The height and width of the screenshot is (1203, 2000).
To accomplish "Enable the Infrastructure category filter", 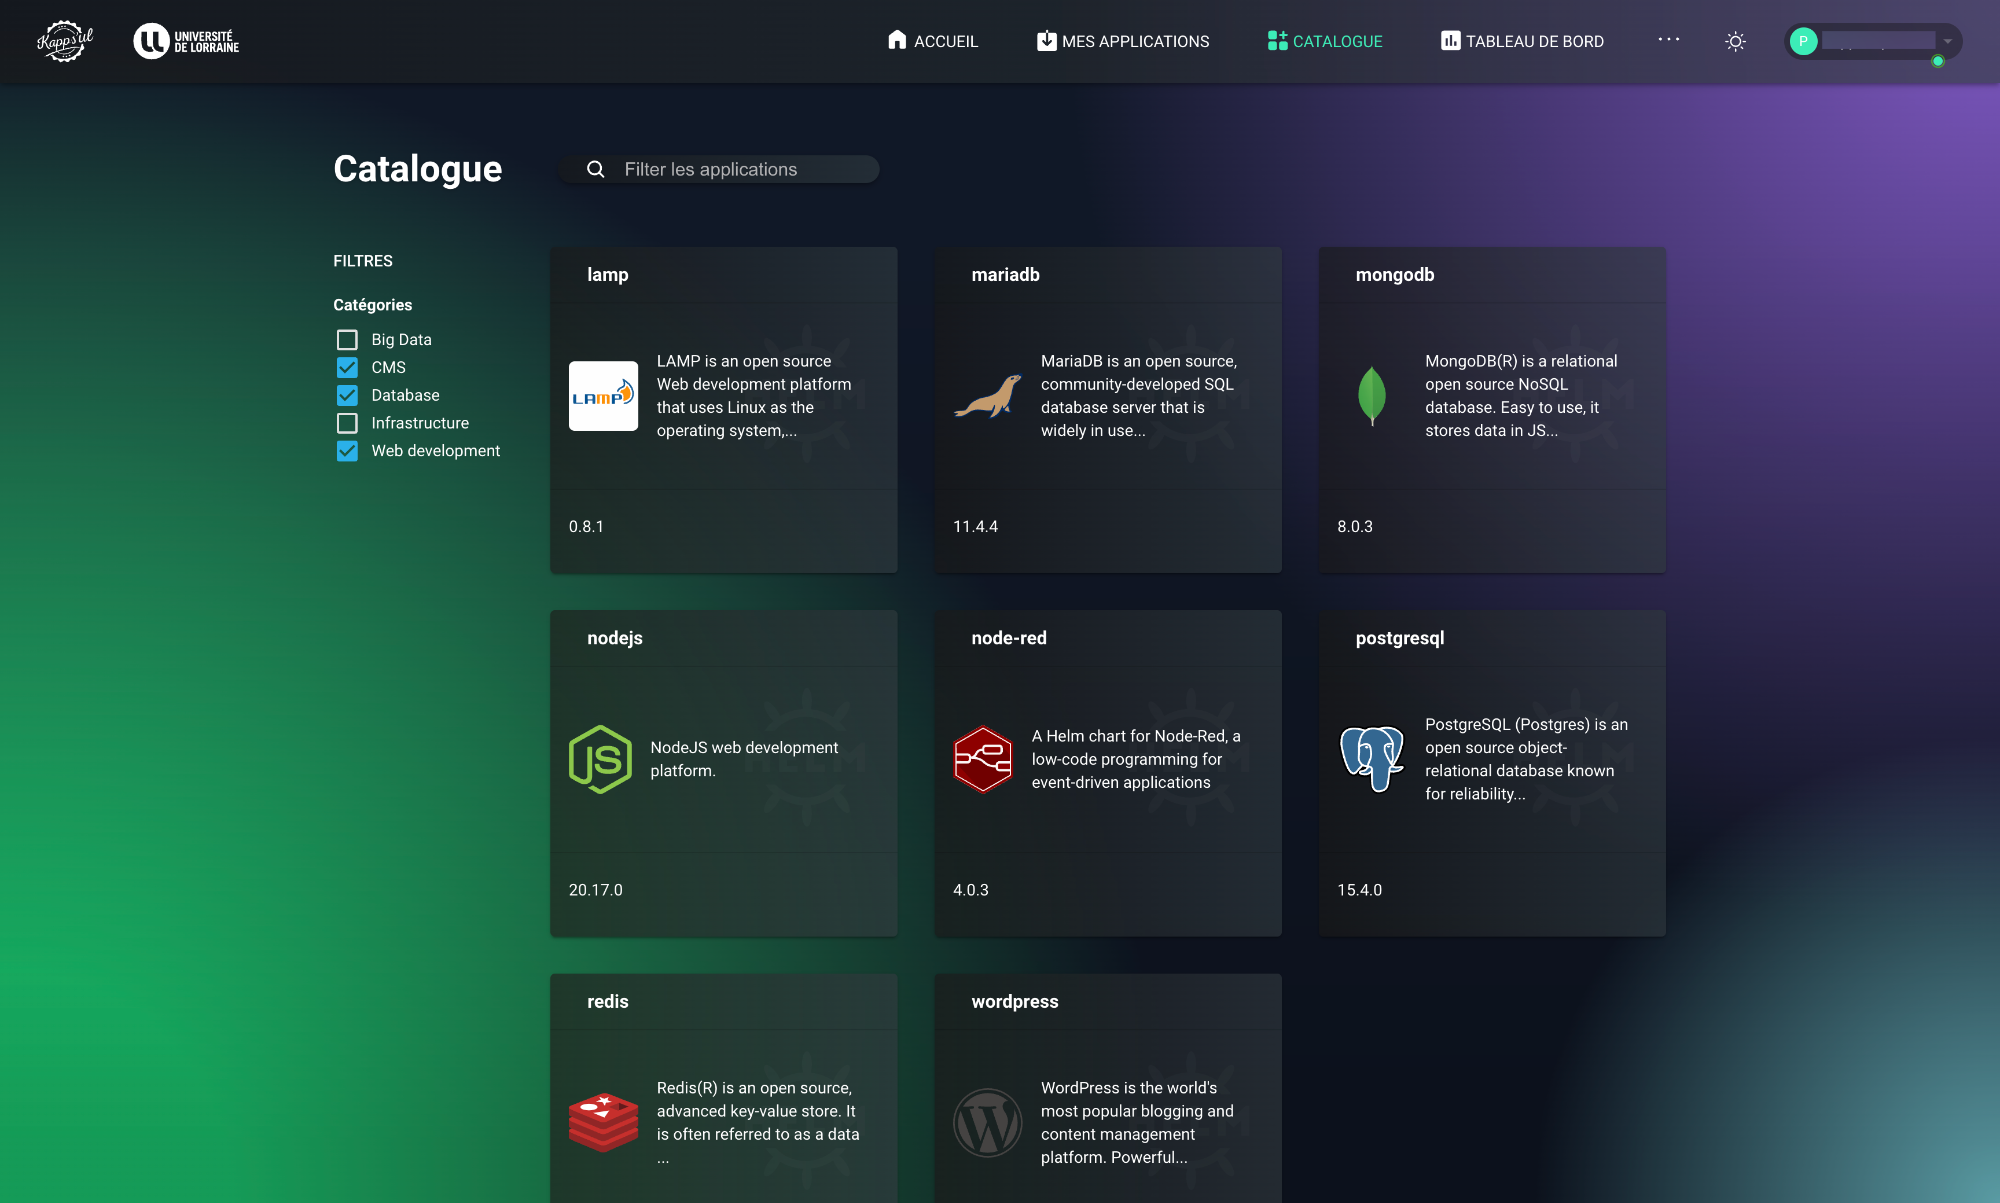I will tap(347, 423).
